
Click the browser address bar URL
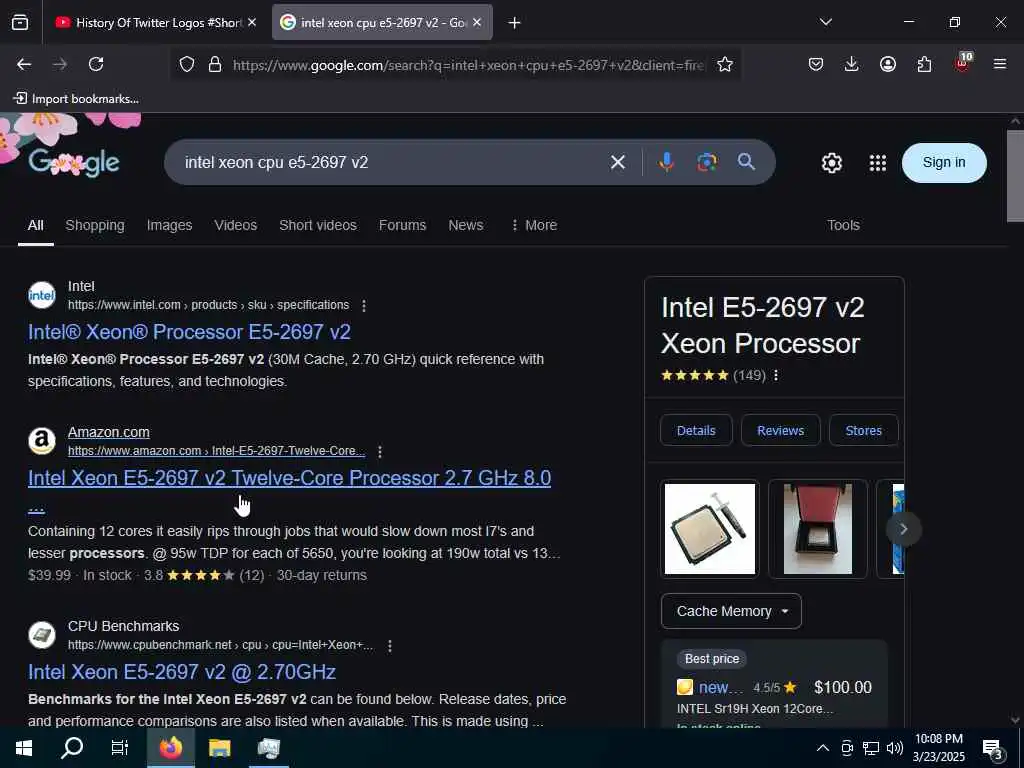(468, 65)
